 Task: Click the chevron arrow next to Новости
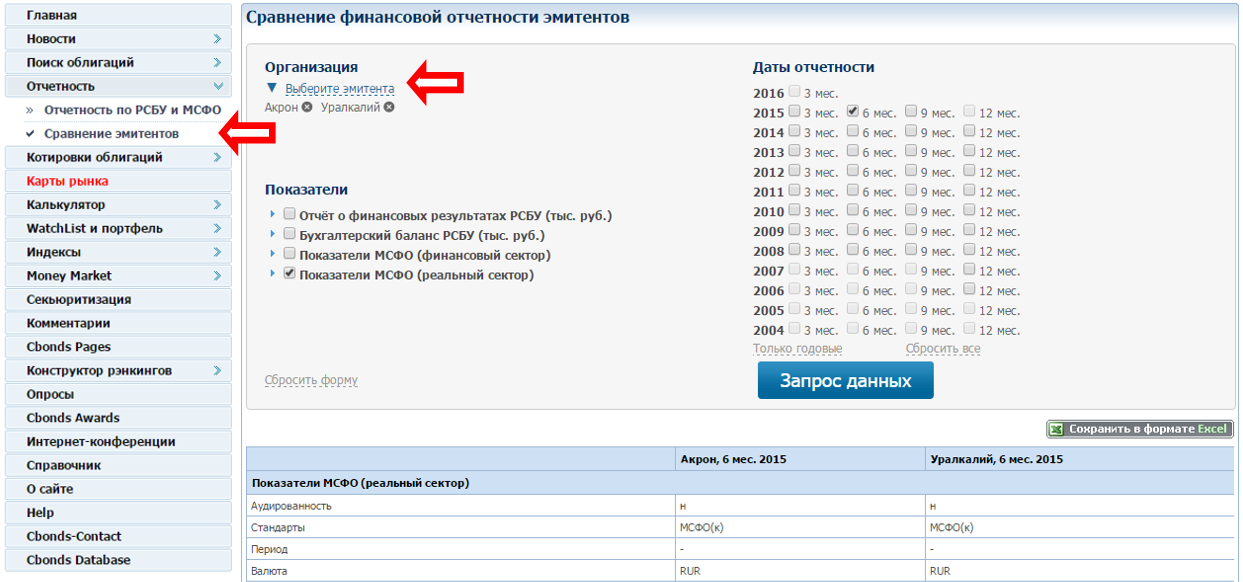[x=217, y=39]
